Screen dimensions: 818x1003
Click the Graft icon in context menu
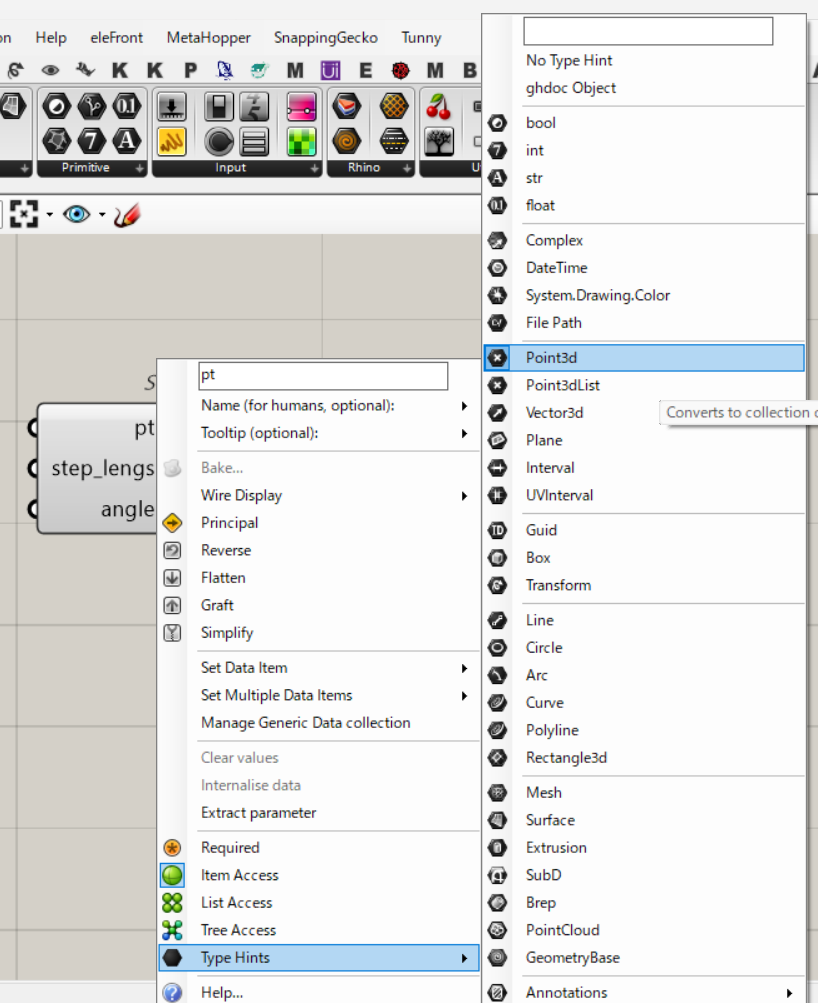[172, 605]
